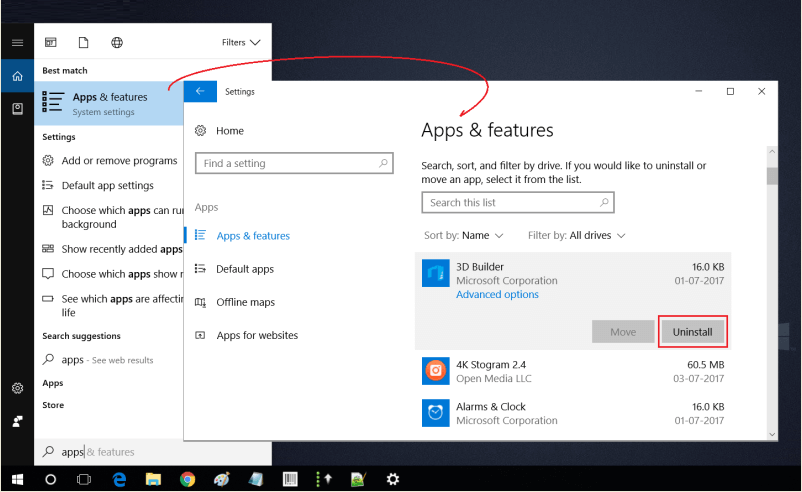Click the Store category in search results

pos(53,405)
